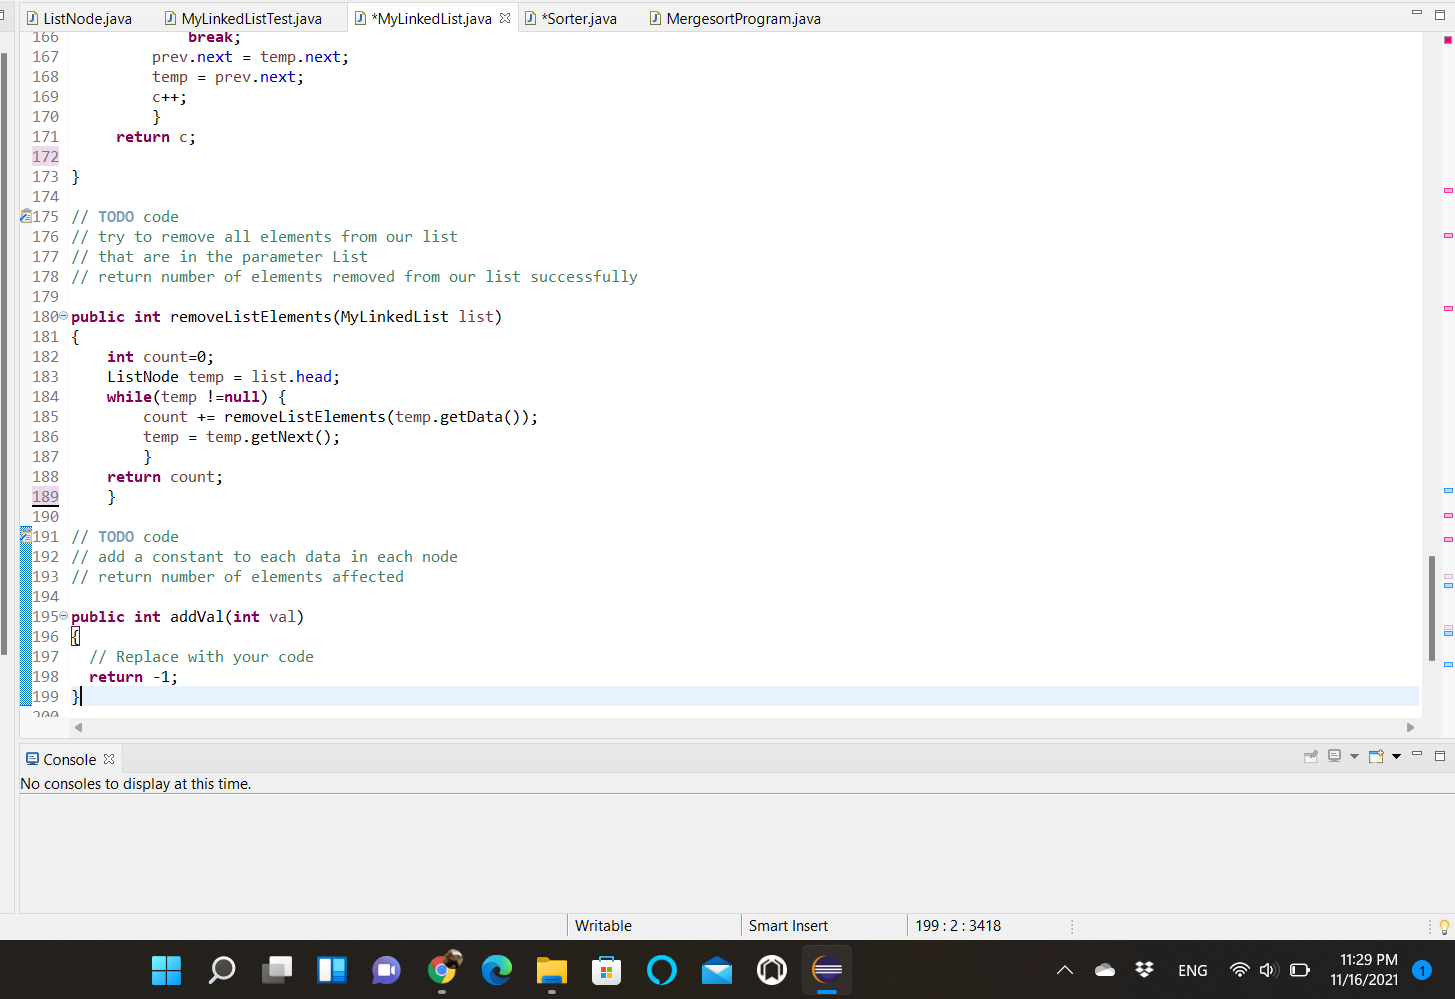Click the cursor position 199 : 2 : 3418
This screenshot has width=1455, height=999.
click(958, 926)
